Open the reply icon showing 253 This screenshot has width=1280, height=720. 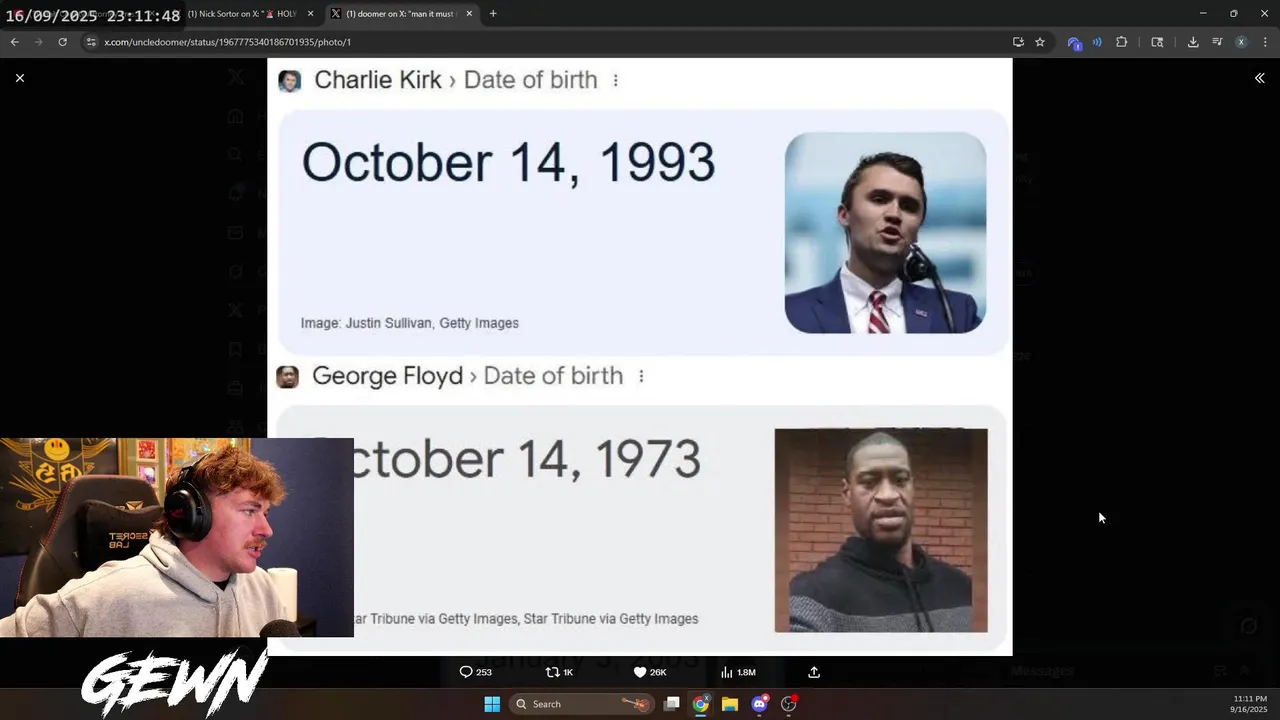pos(475,672)
